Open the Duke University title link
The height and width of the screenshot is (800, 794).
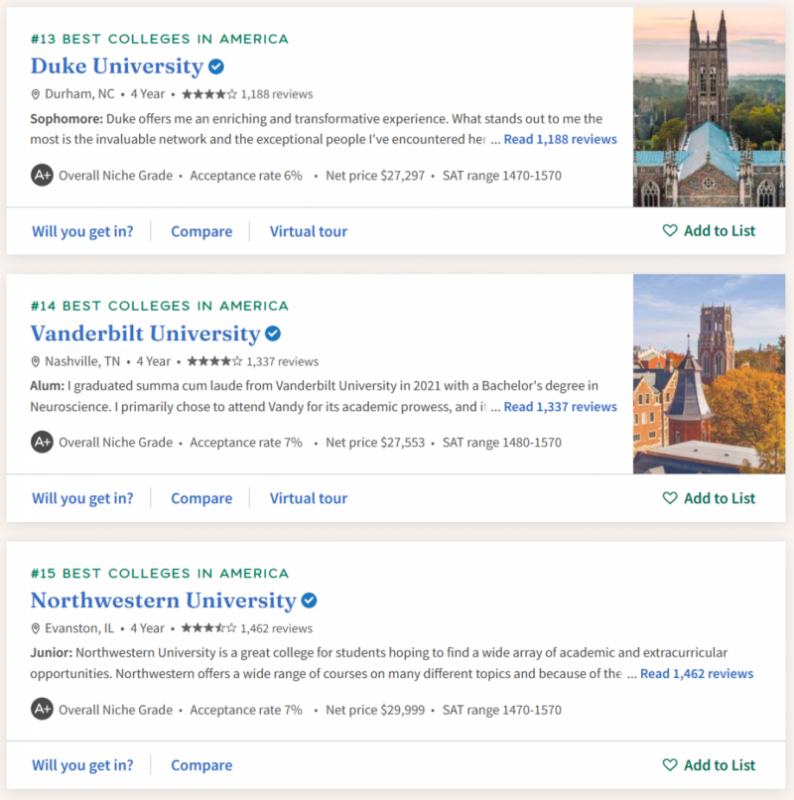117,66
